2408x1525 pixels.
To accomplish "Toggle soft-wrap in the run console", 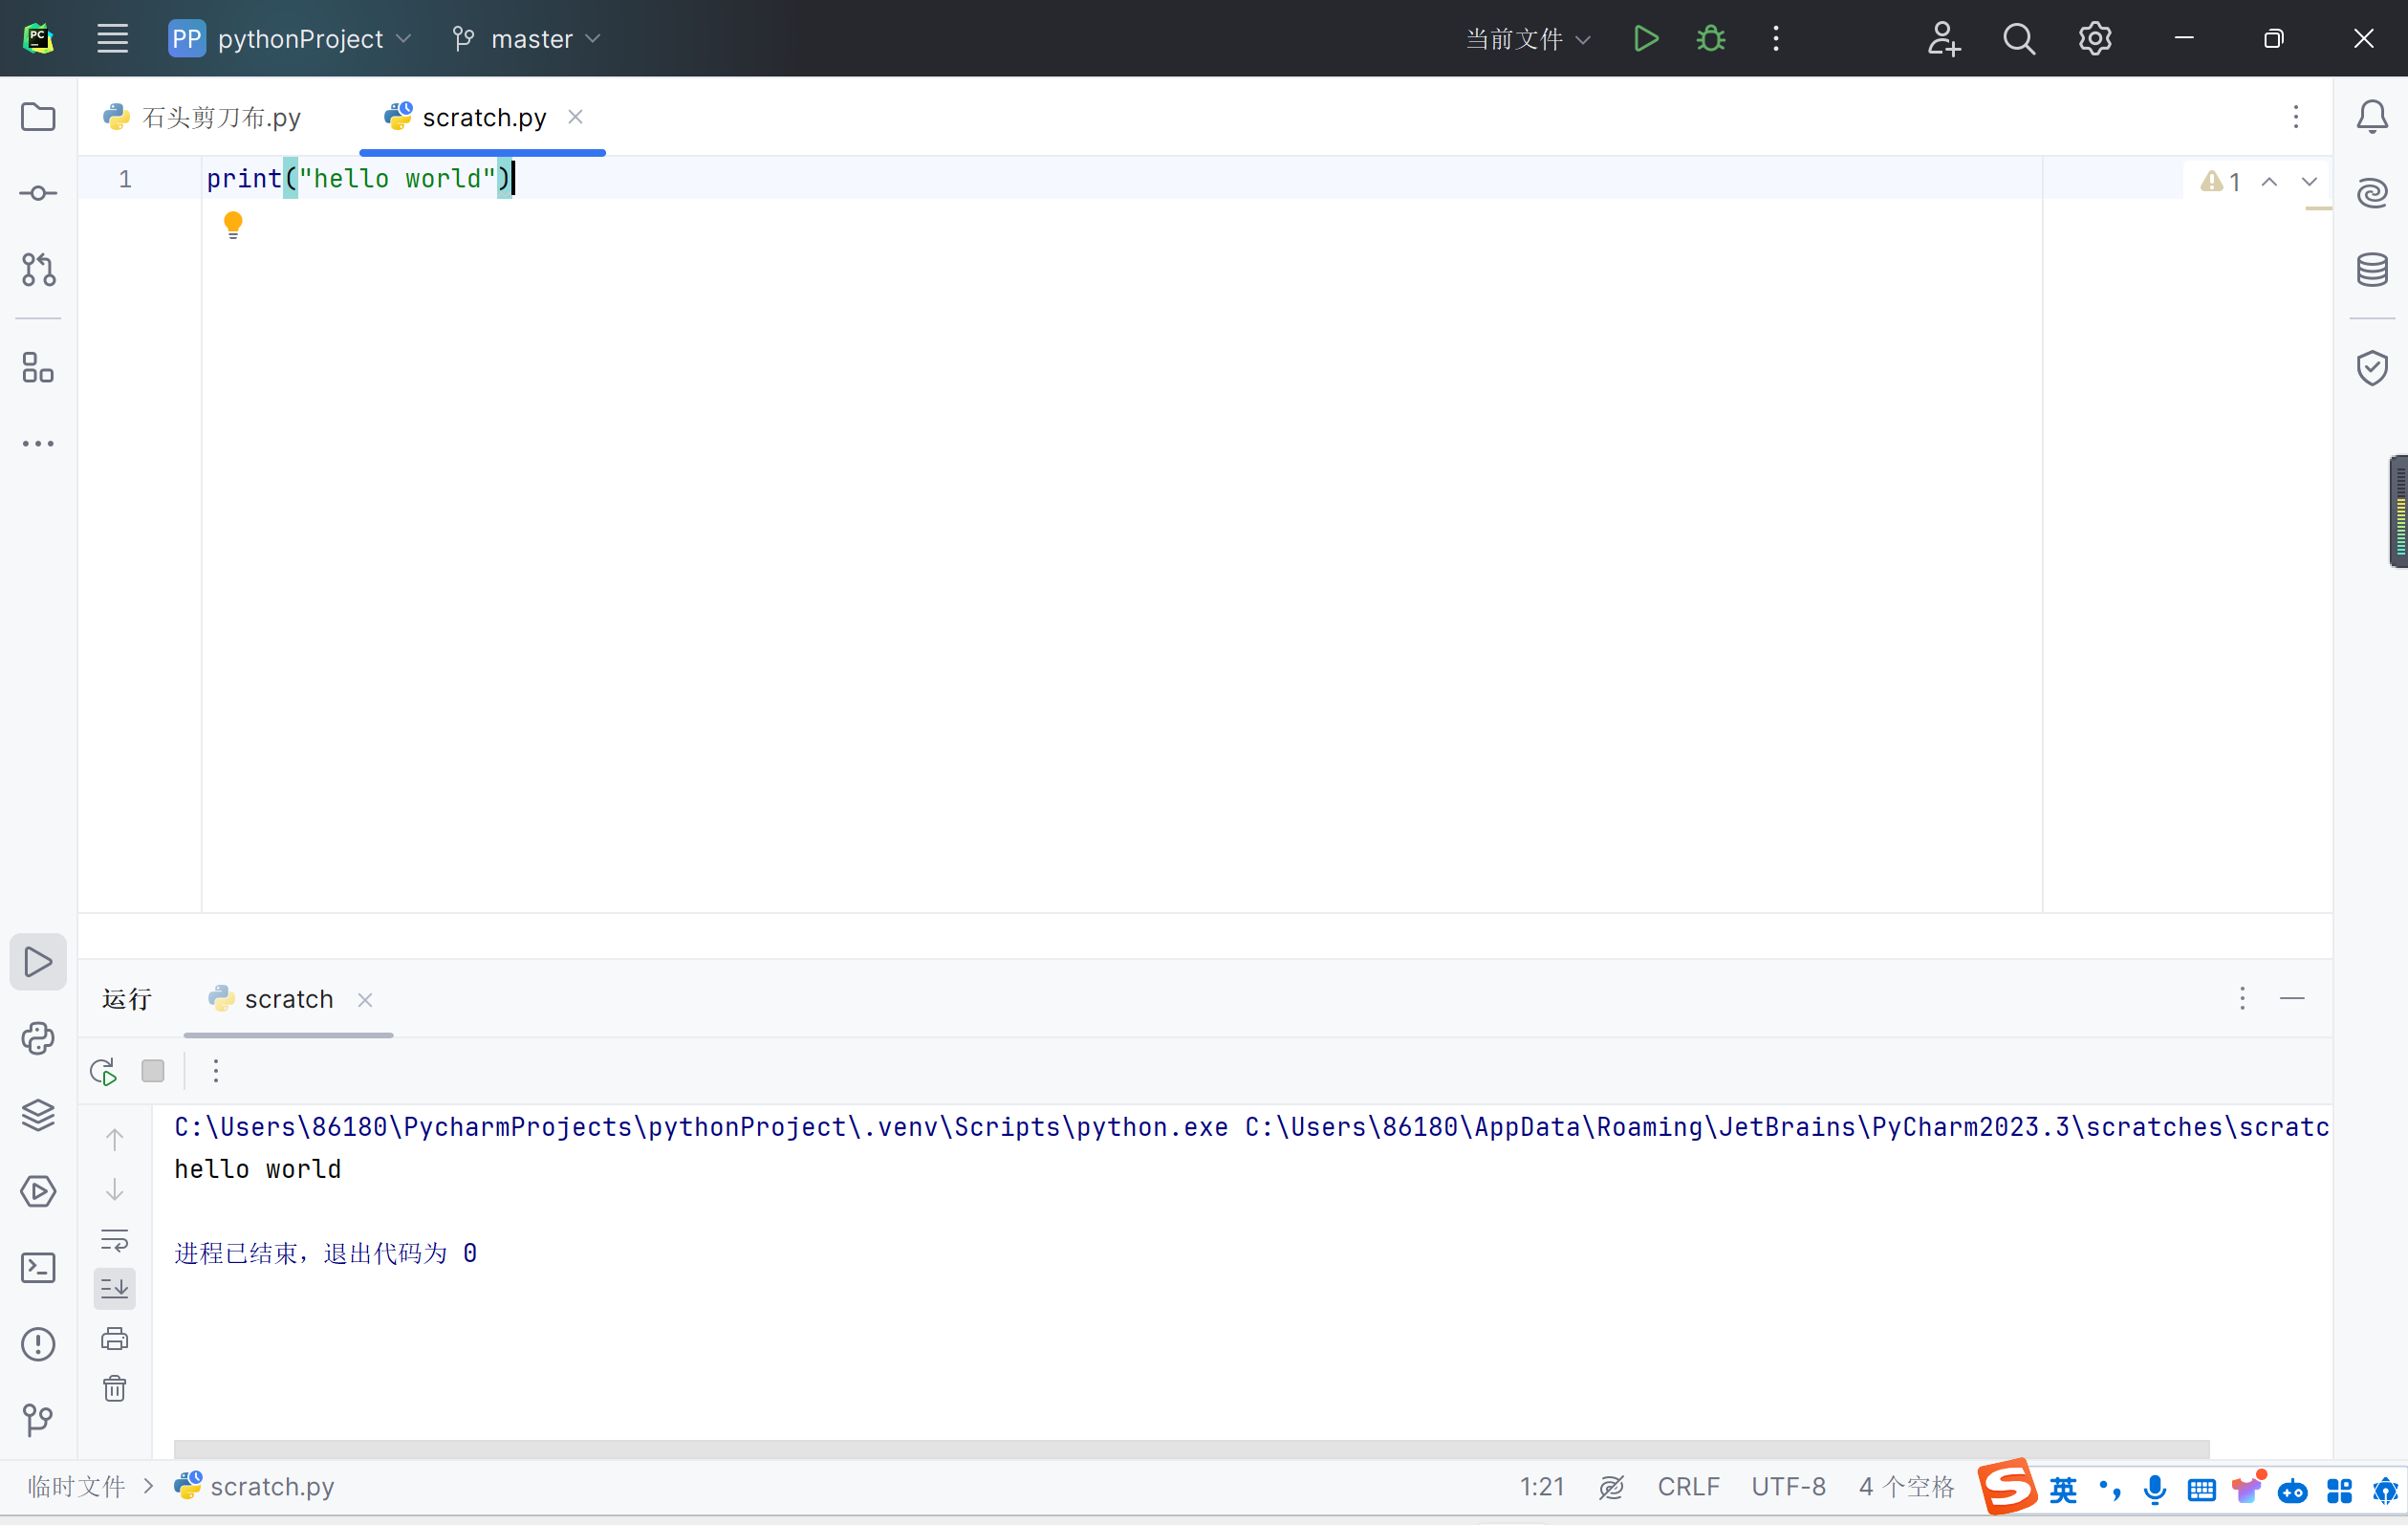I will tap(115, 1240).
